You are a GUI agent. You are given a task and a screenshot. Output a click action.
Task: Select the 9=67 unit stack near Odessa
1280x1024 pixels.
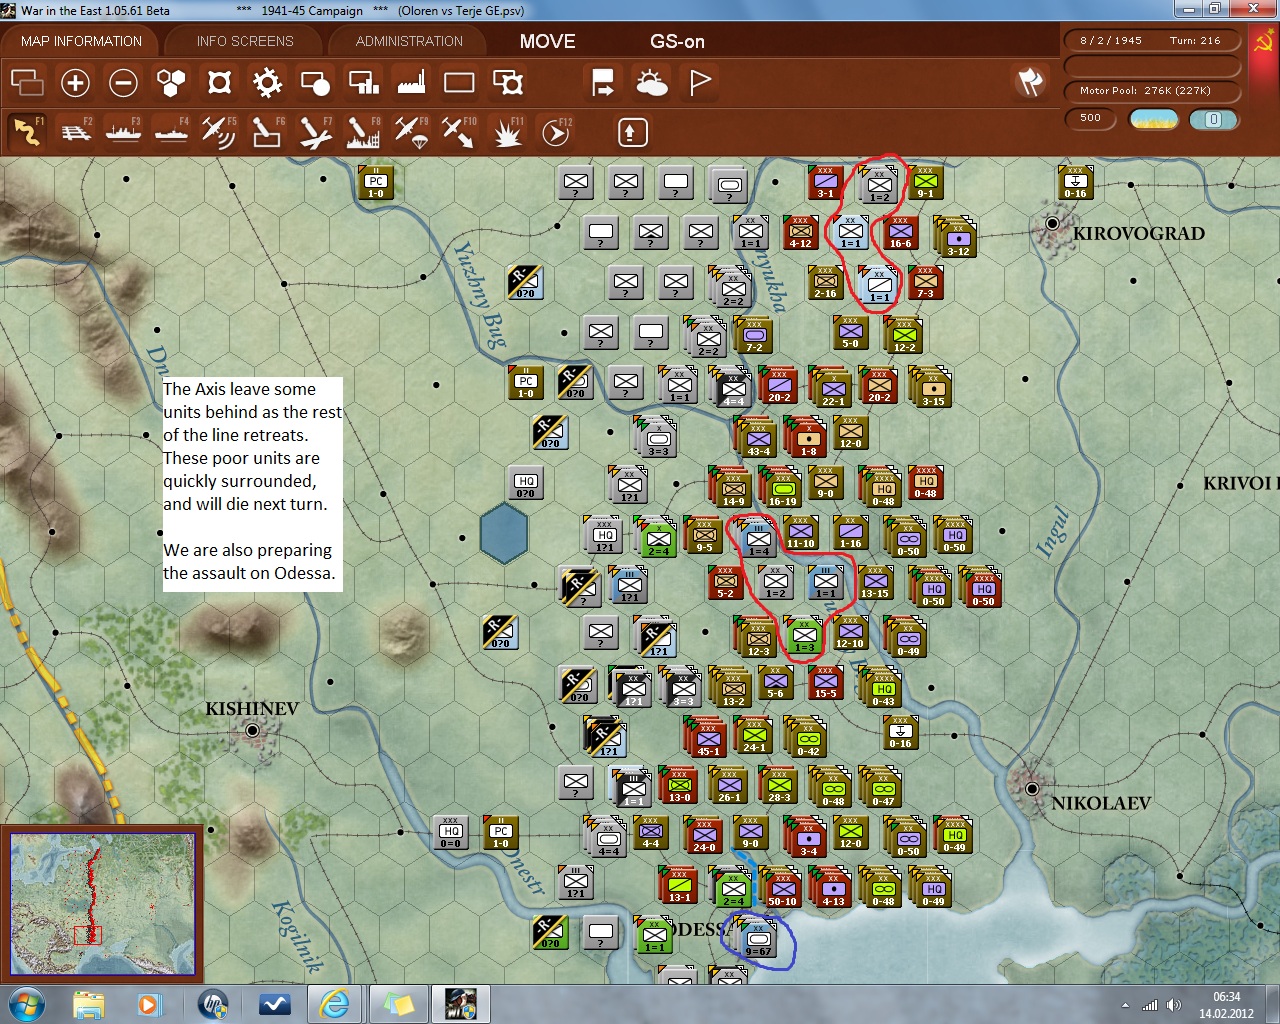[x=758, y=940]
